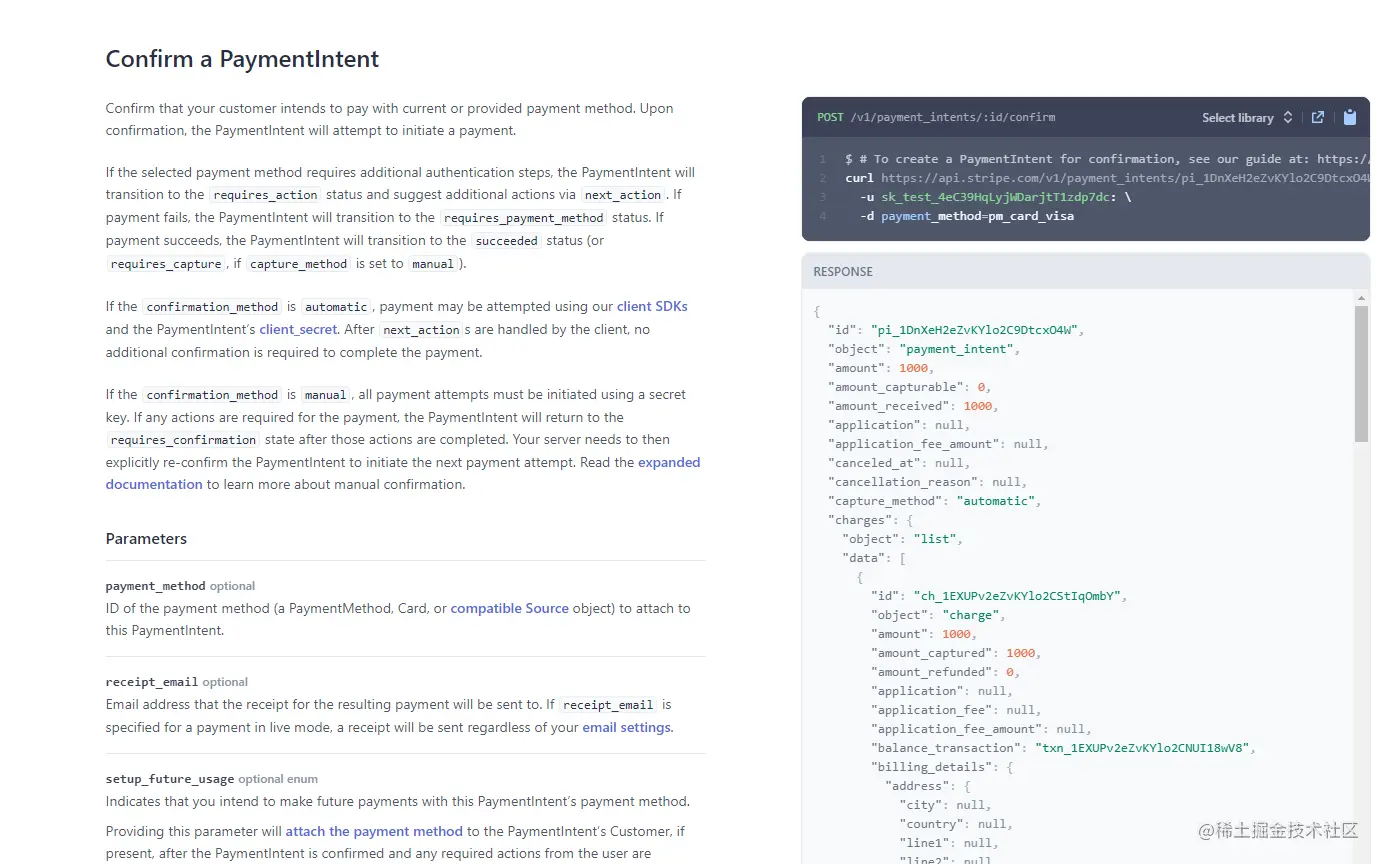
Task: Click the POST endpoint path in code header
Action: pyautogui.click(x=952, y=117)
